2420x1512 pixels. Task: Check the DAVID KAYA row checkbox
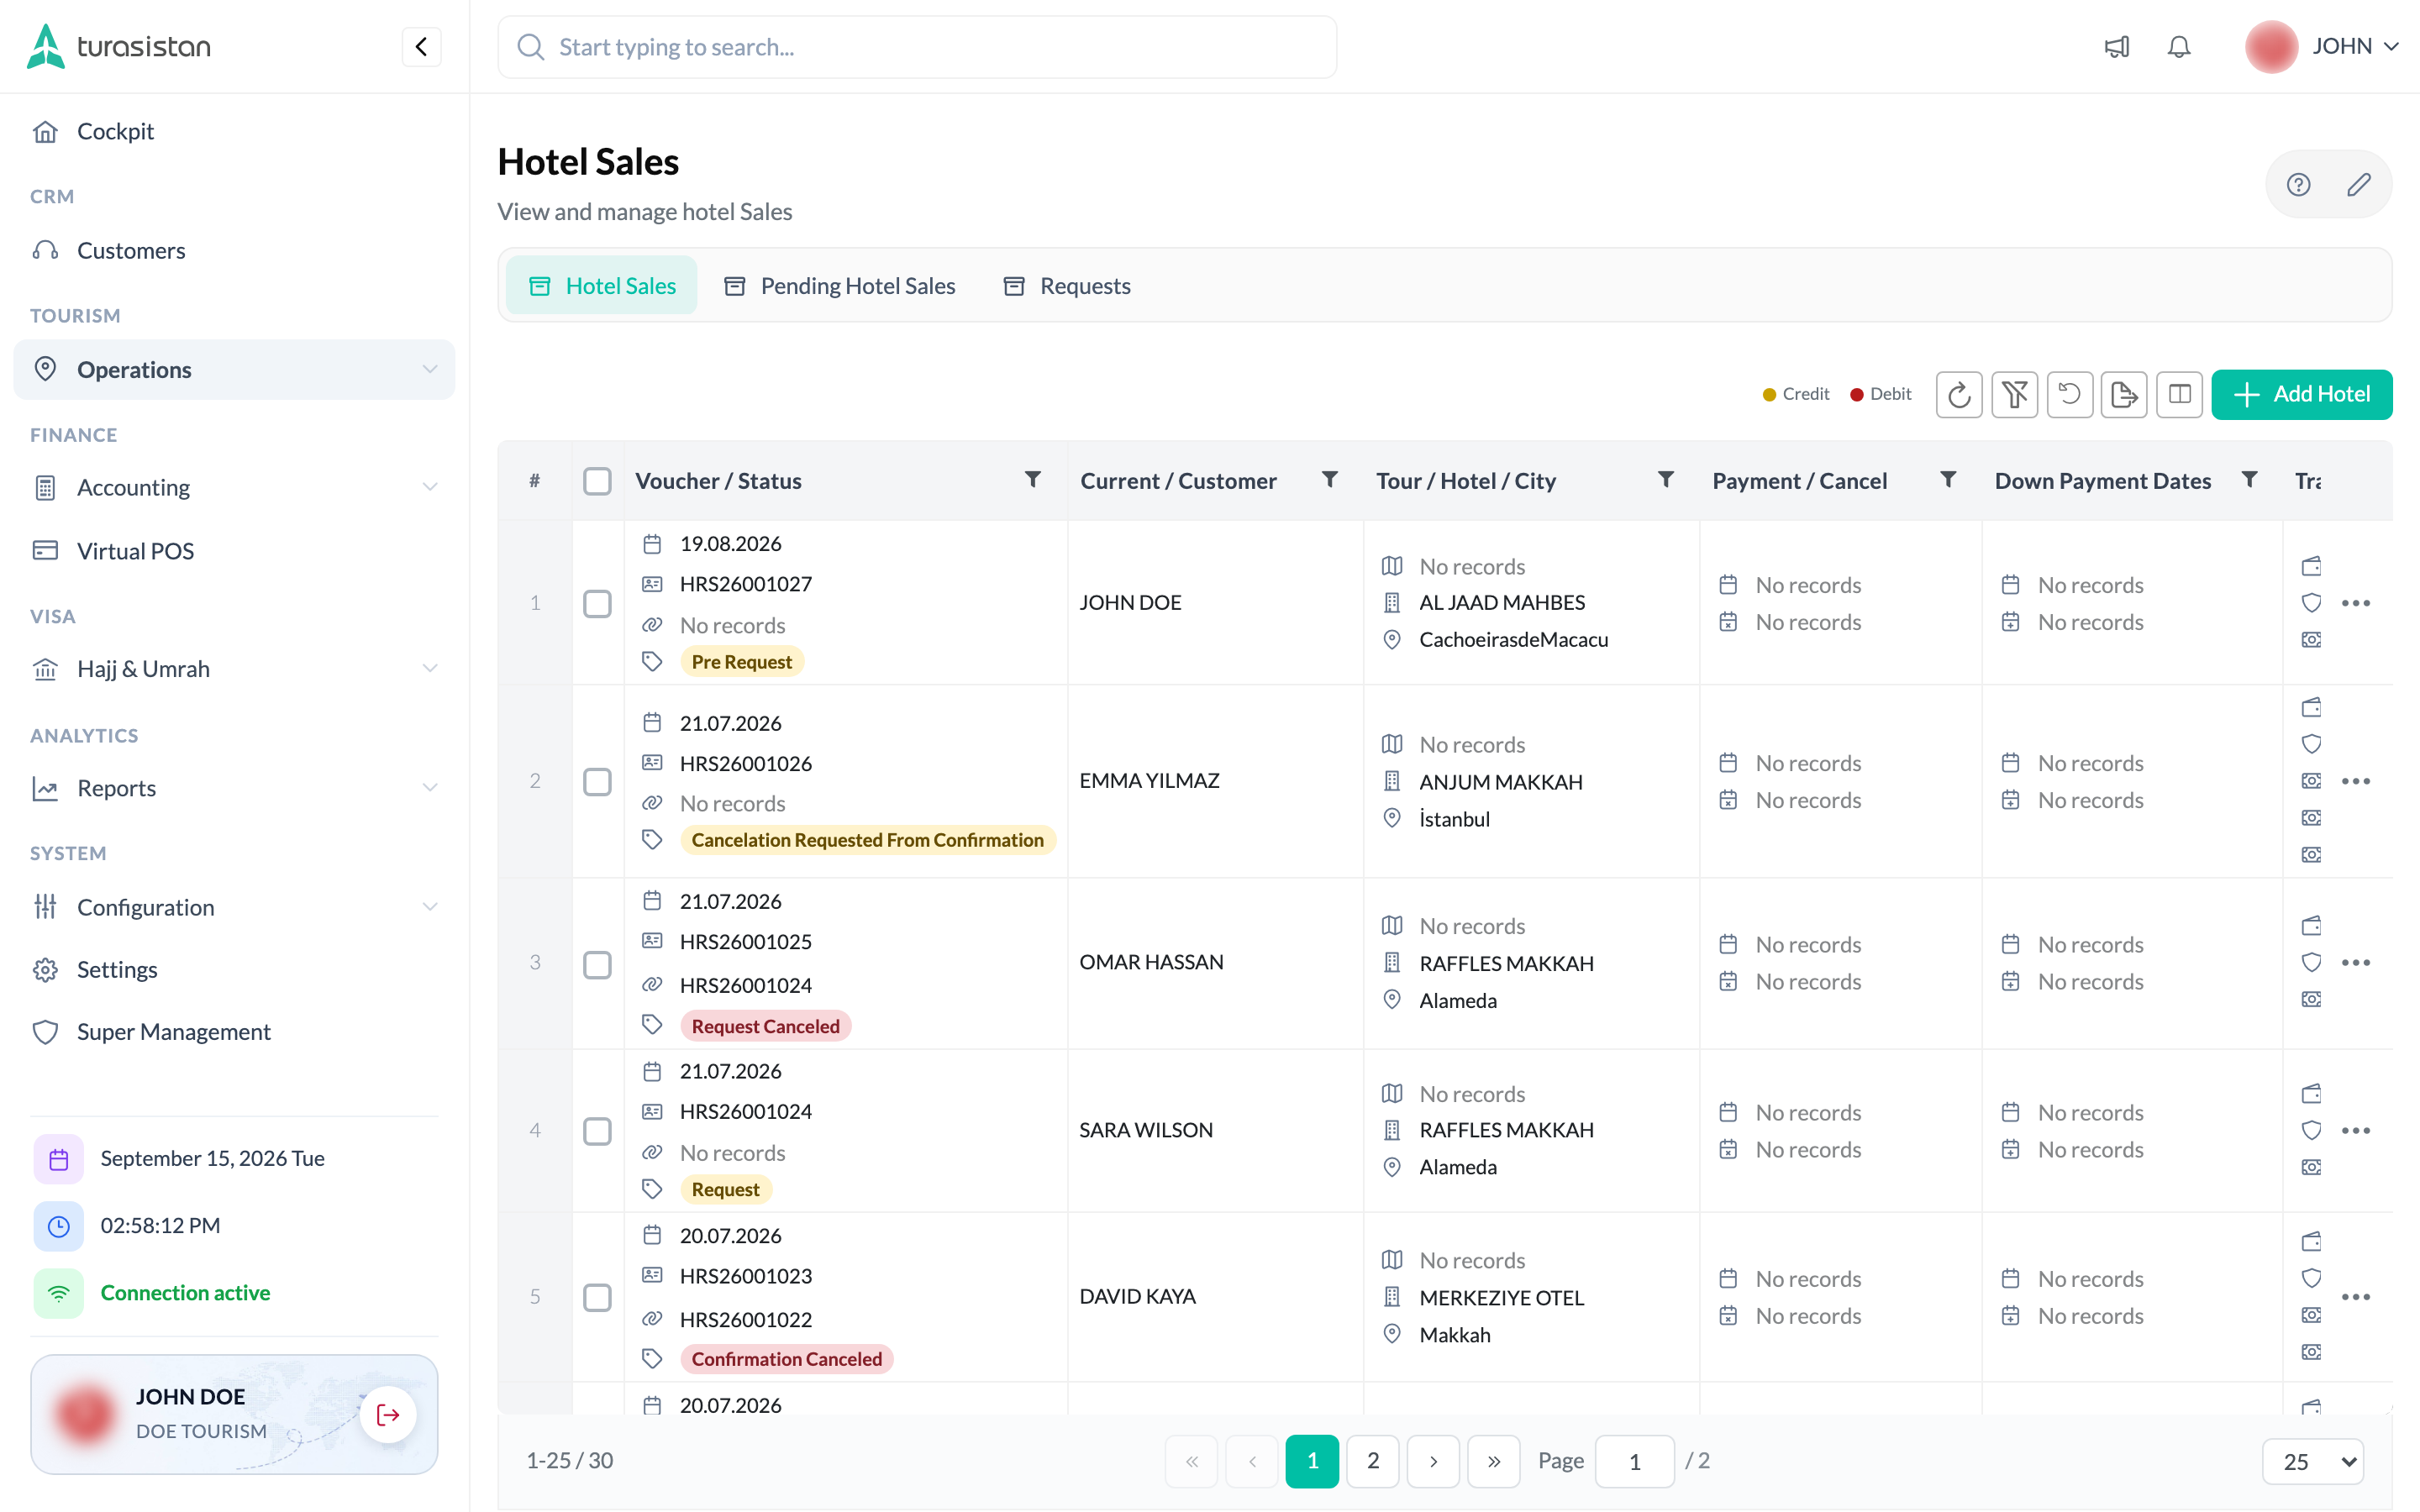[597, 1297]
